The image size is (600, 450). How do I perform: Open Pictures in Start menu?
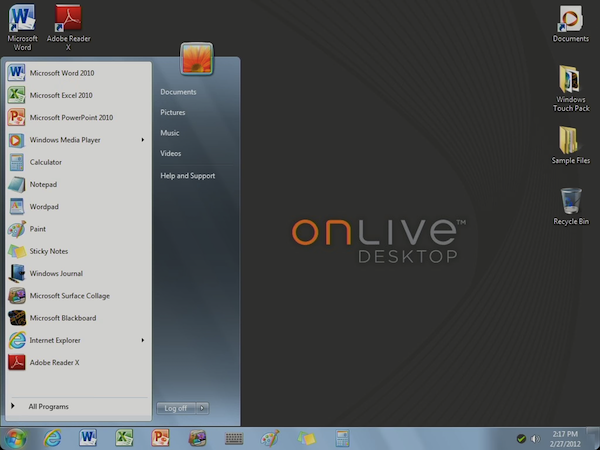coord(173,112)
